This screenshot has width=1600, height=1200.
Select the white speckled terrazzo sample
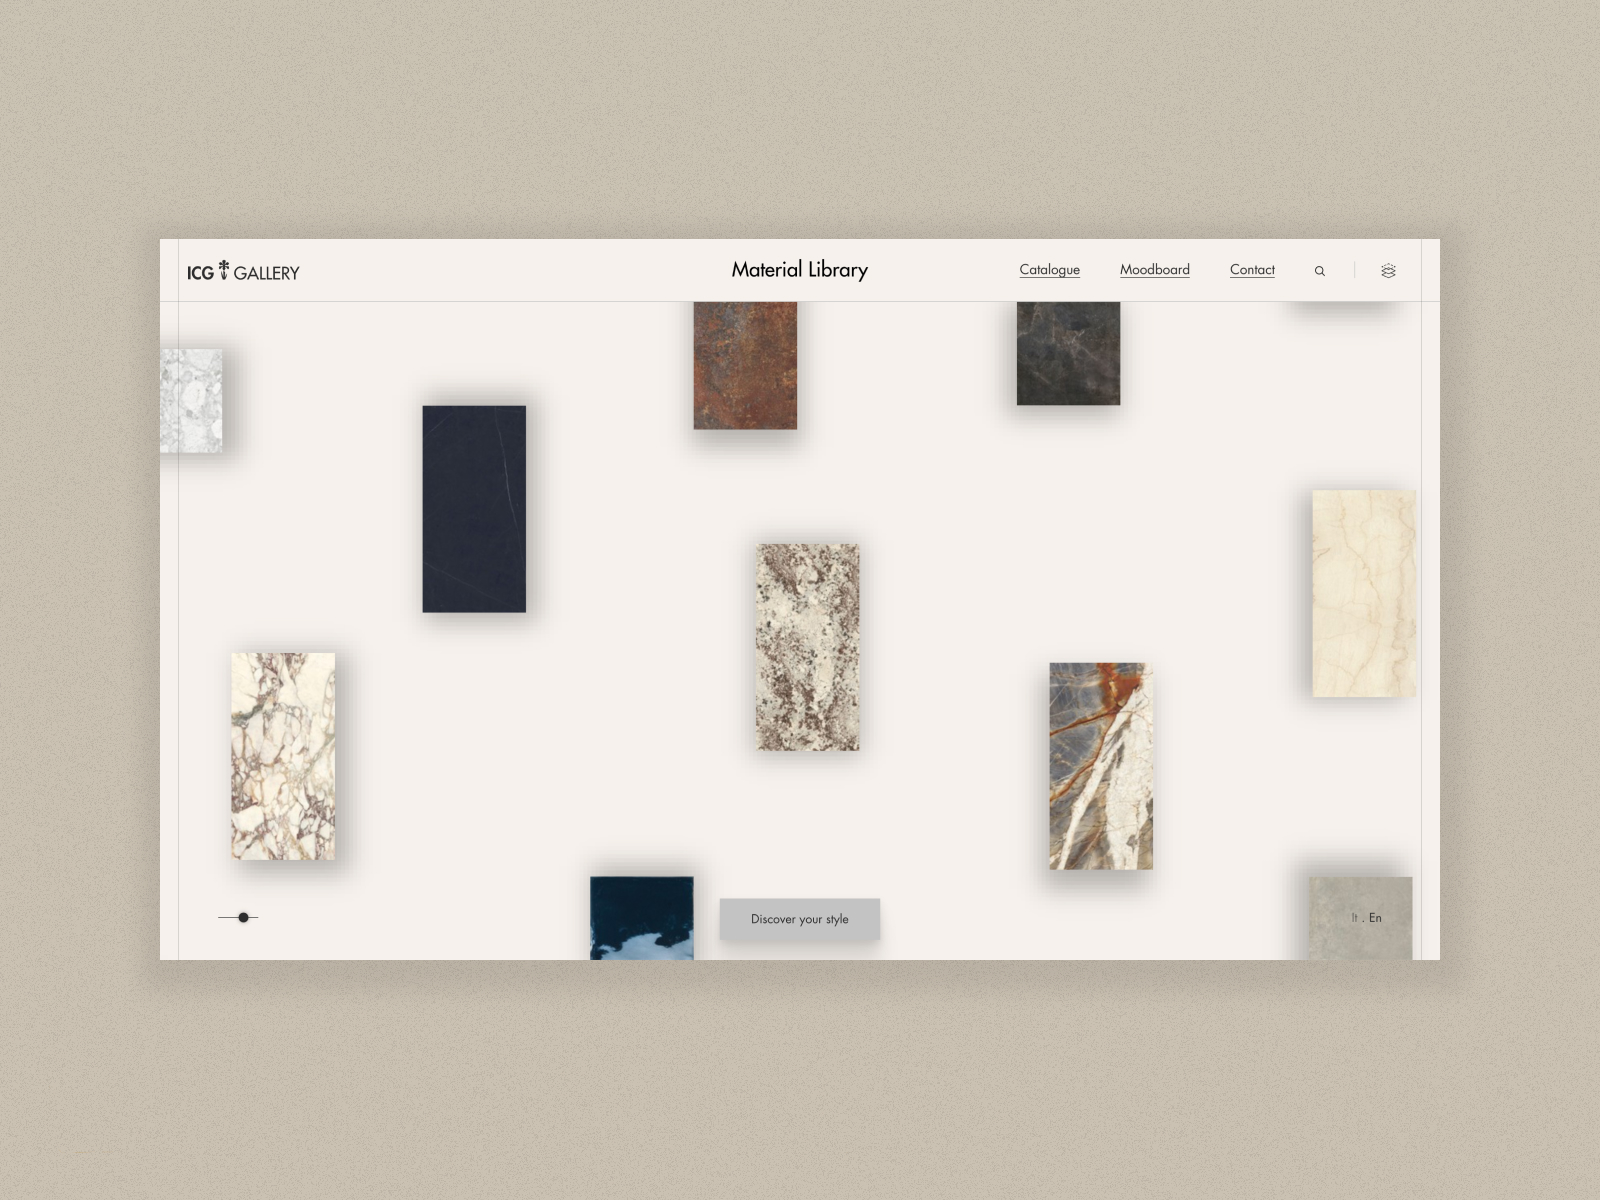point(191,401)
